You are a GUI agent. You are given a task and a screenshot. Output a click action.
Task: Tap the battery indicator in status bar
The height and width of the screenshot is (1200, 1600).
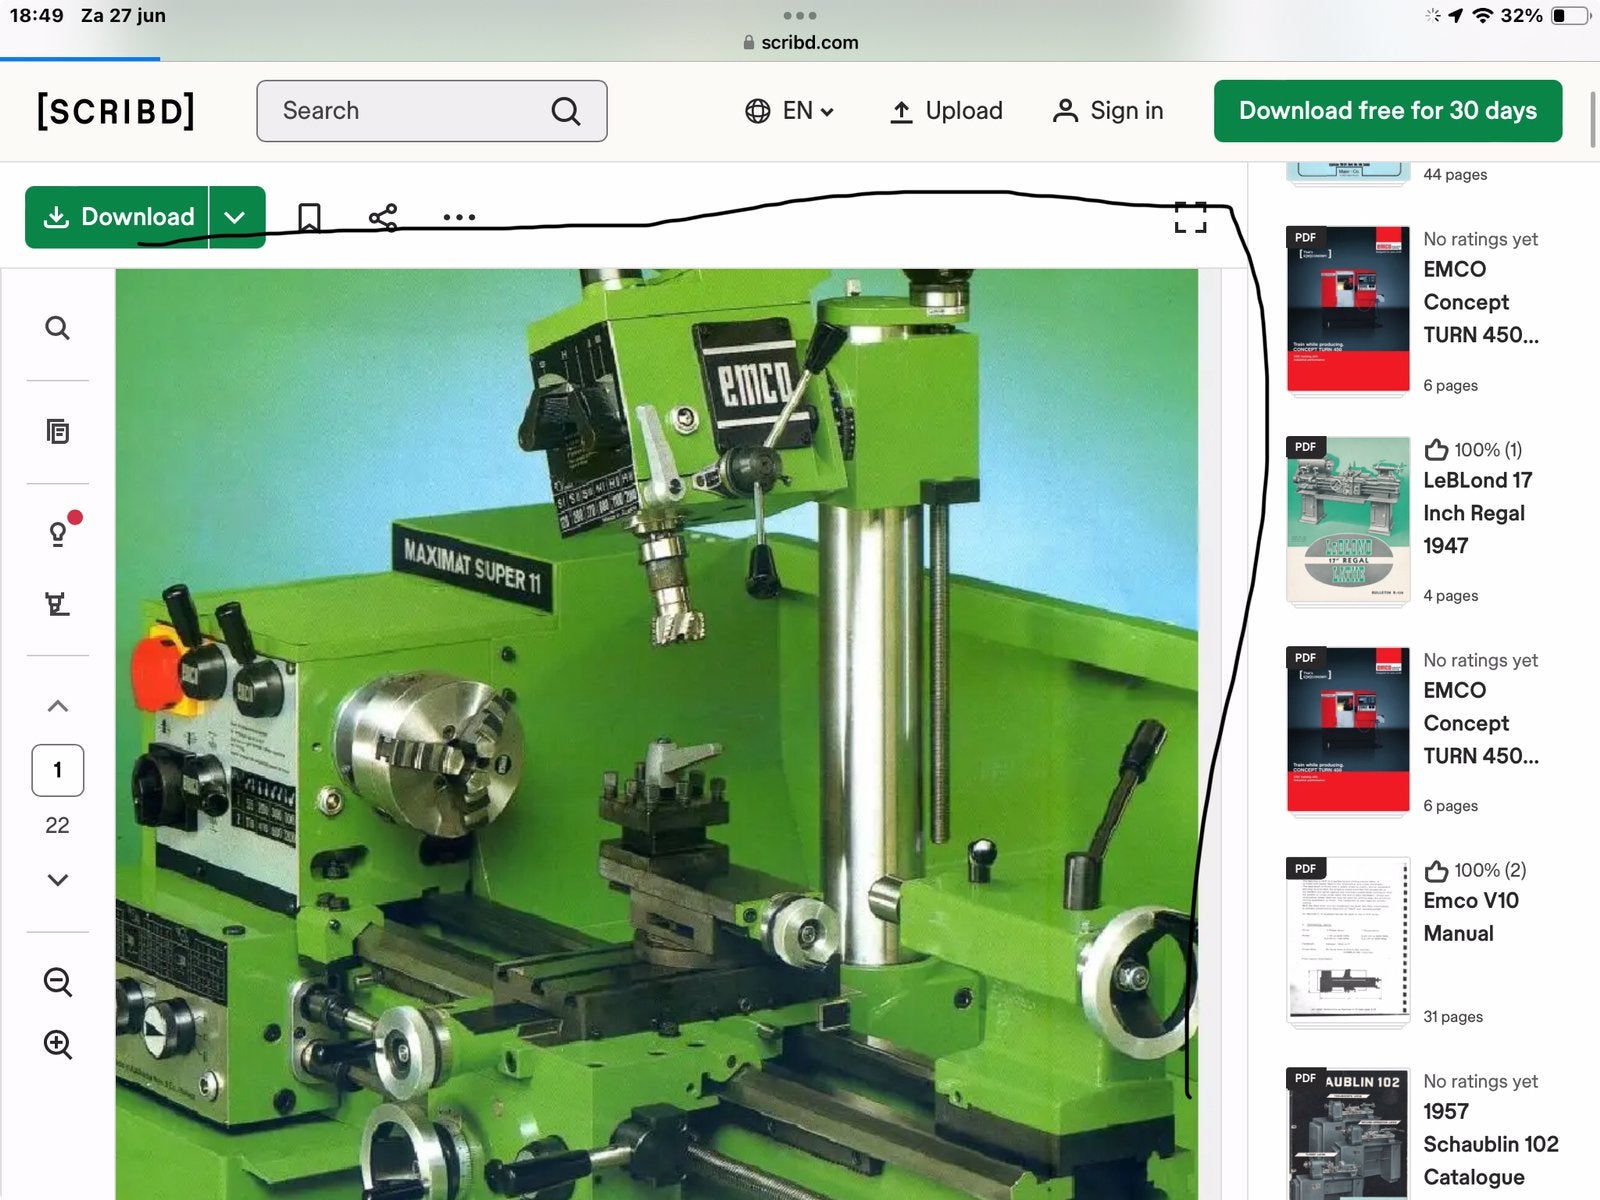[1570, 15]
